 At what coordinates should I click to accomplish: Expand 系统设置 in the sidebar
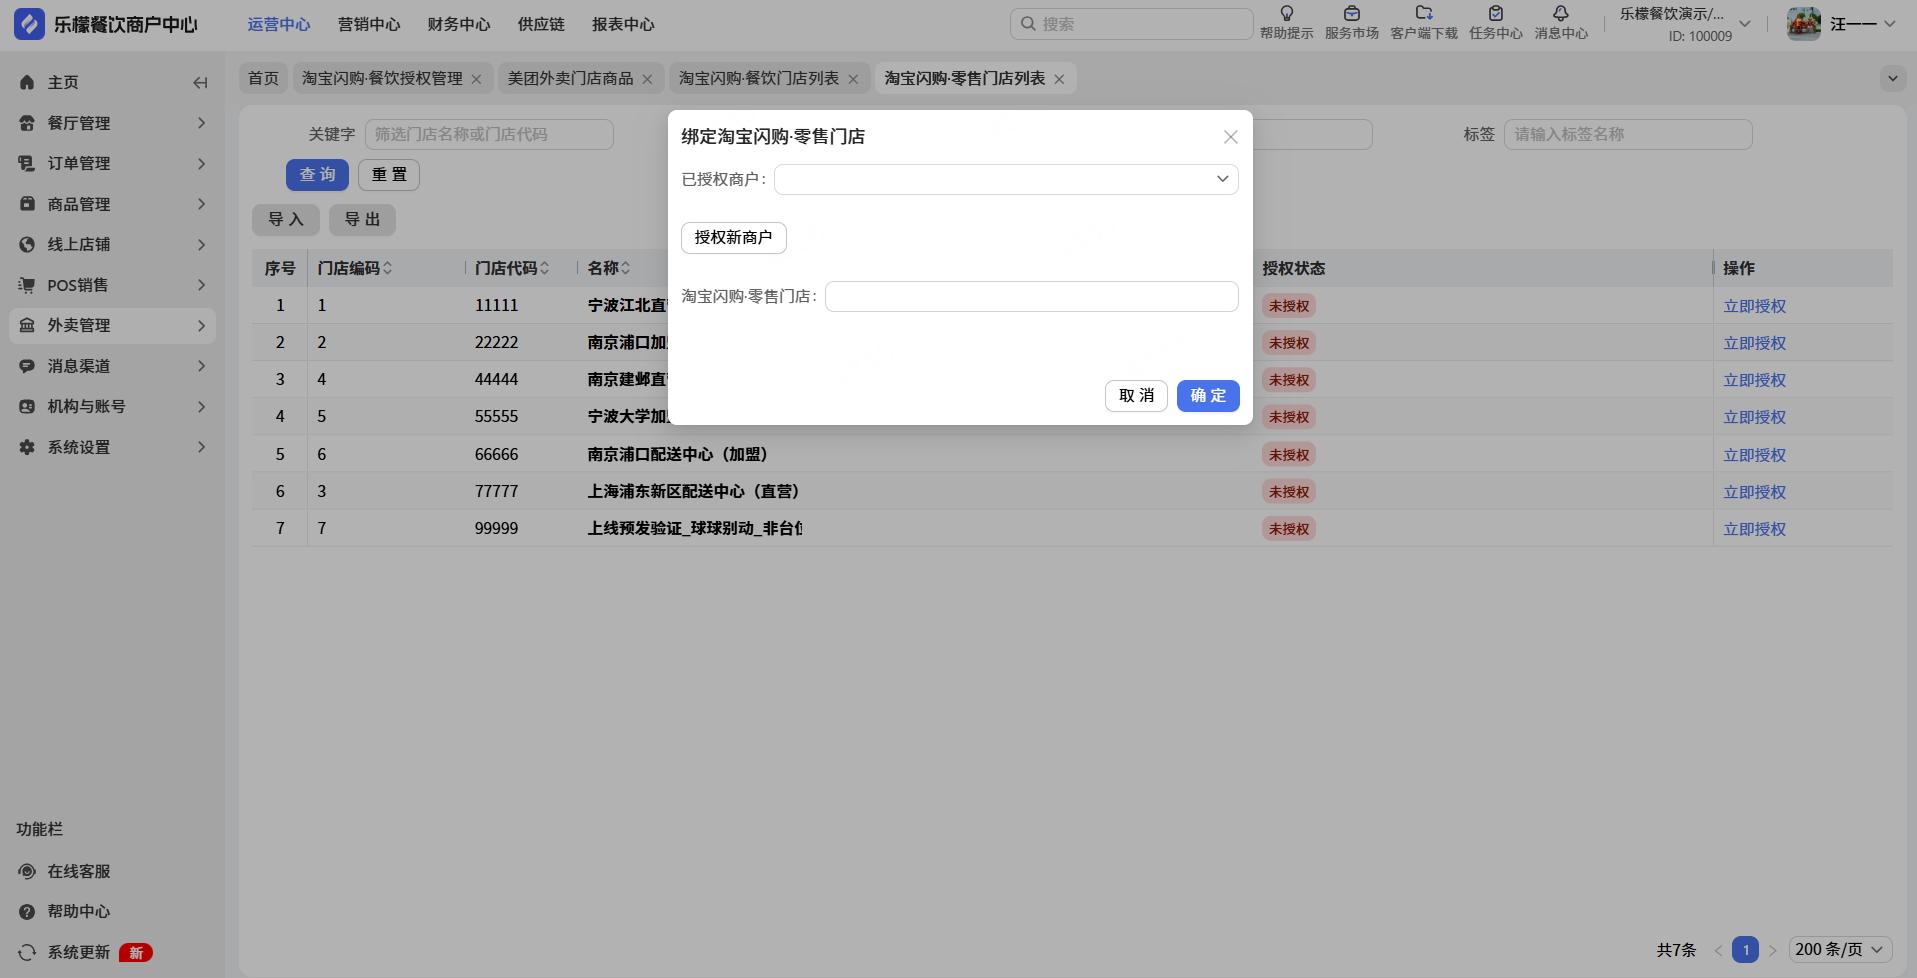112,447
